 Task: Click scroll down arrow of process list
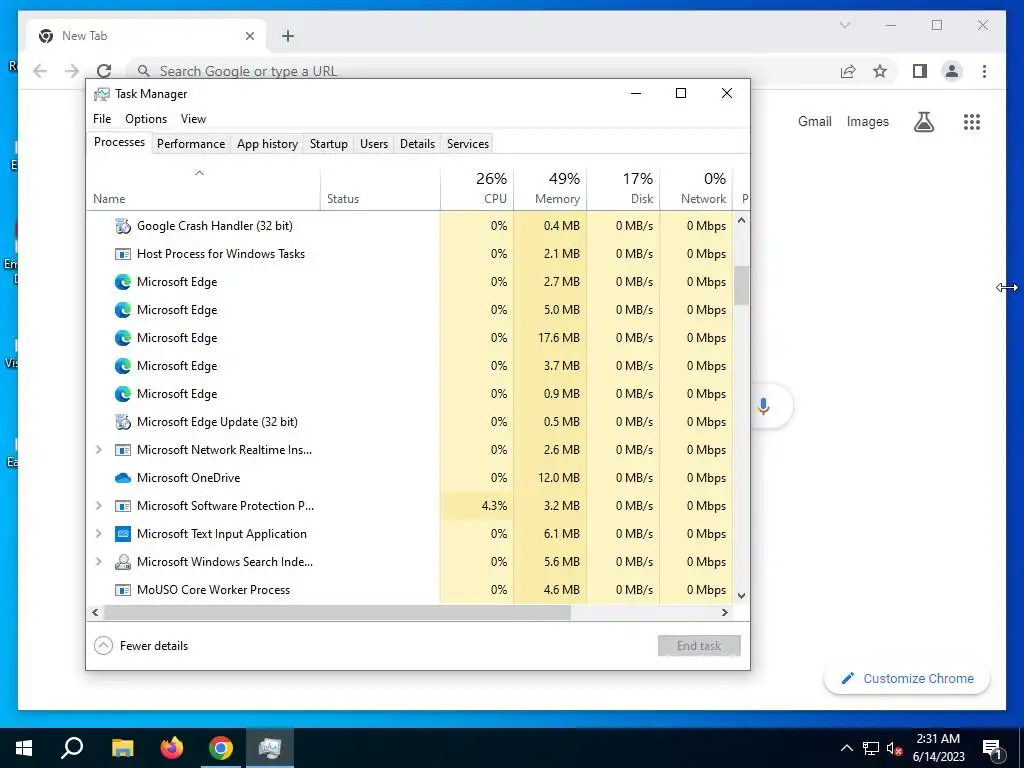point(741,596)
